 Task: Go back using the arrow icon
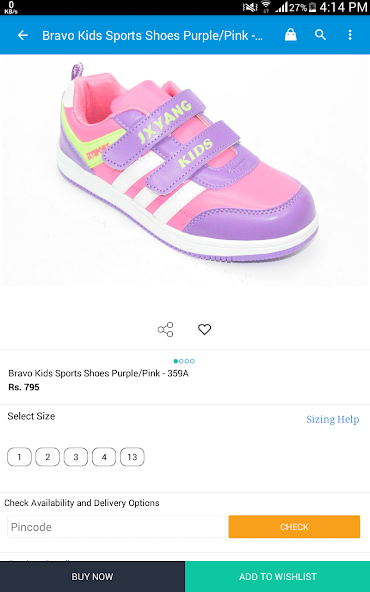click(x=23, y=35)
